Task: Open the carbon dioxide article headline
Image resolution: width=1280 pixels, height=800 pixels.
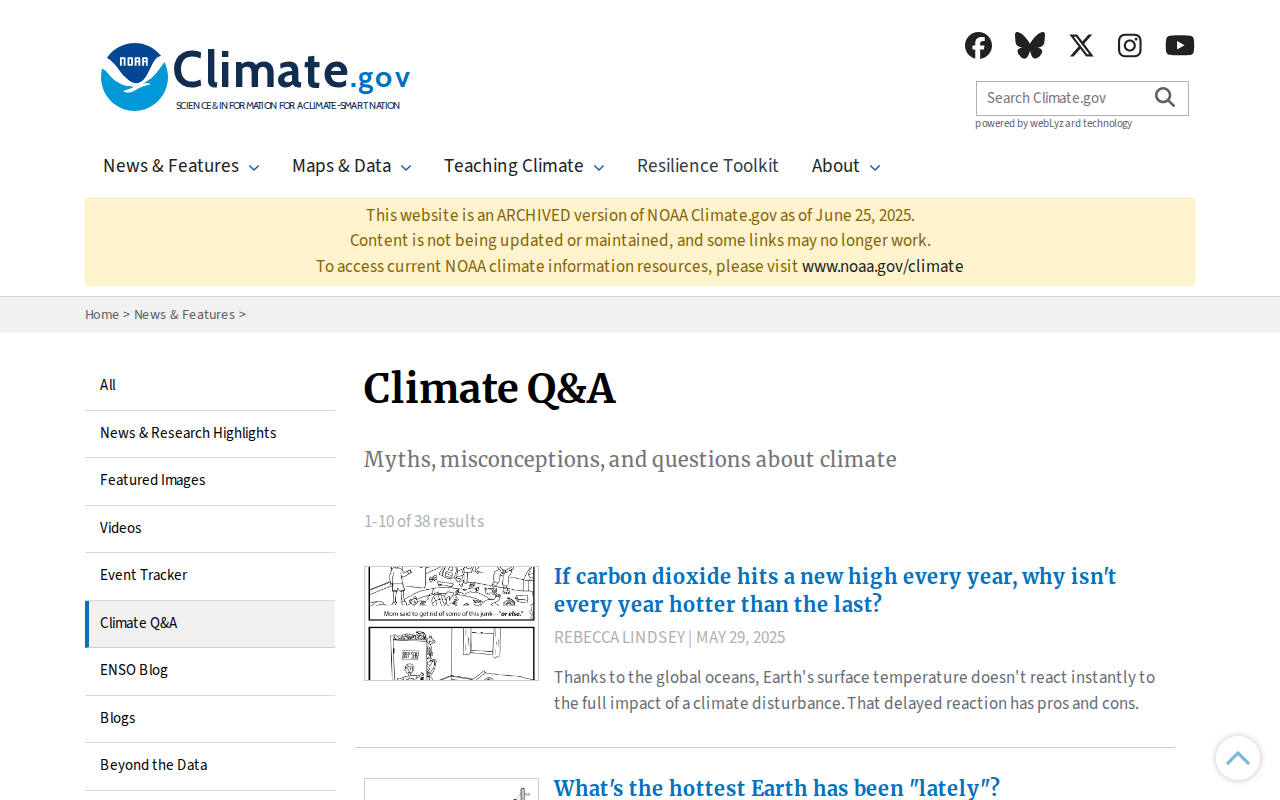Action: tap(835, 590)
